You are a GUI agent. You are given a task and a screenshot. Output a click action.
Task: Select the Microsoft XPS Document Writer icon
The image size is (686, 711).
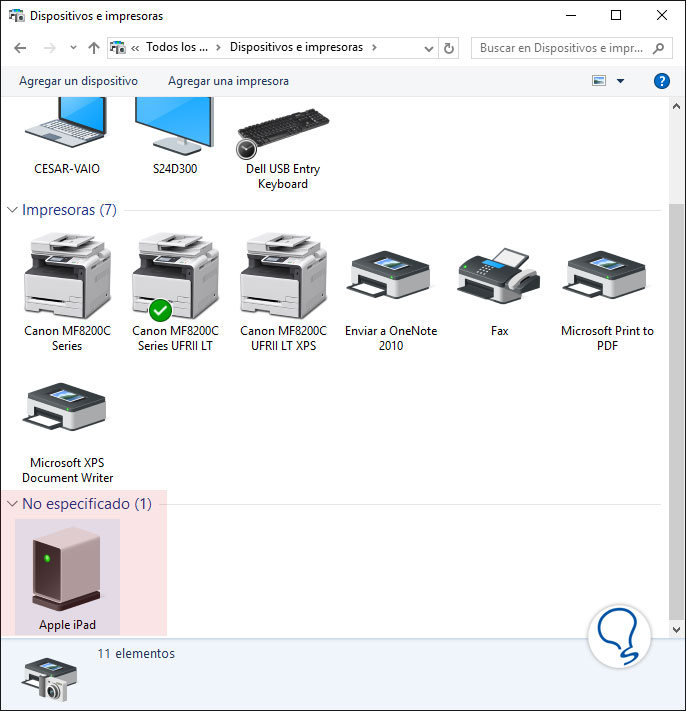[66, 407]
